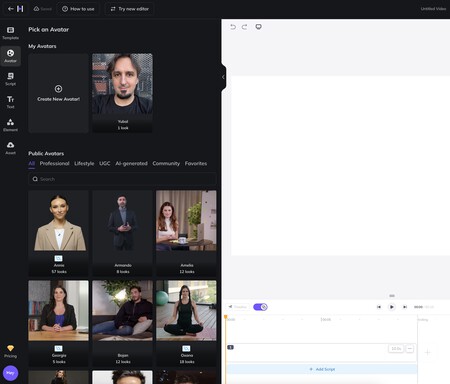The image size is (450, 384).
Task: Open the Script panel icon
Action: coord(10,79)
